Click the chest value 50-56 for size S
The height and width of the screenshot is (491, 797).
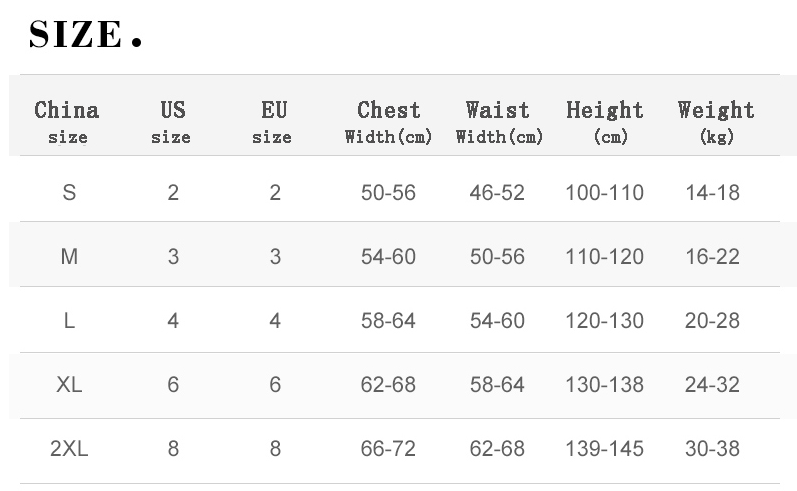point(388,192)
